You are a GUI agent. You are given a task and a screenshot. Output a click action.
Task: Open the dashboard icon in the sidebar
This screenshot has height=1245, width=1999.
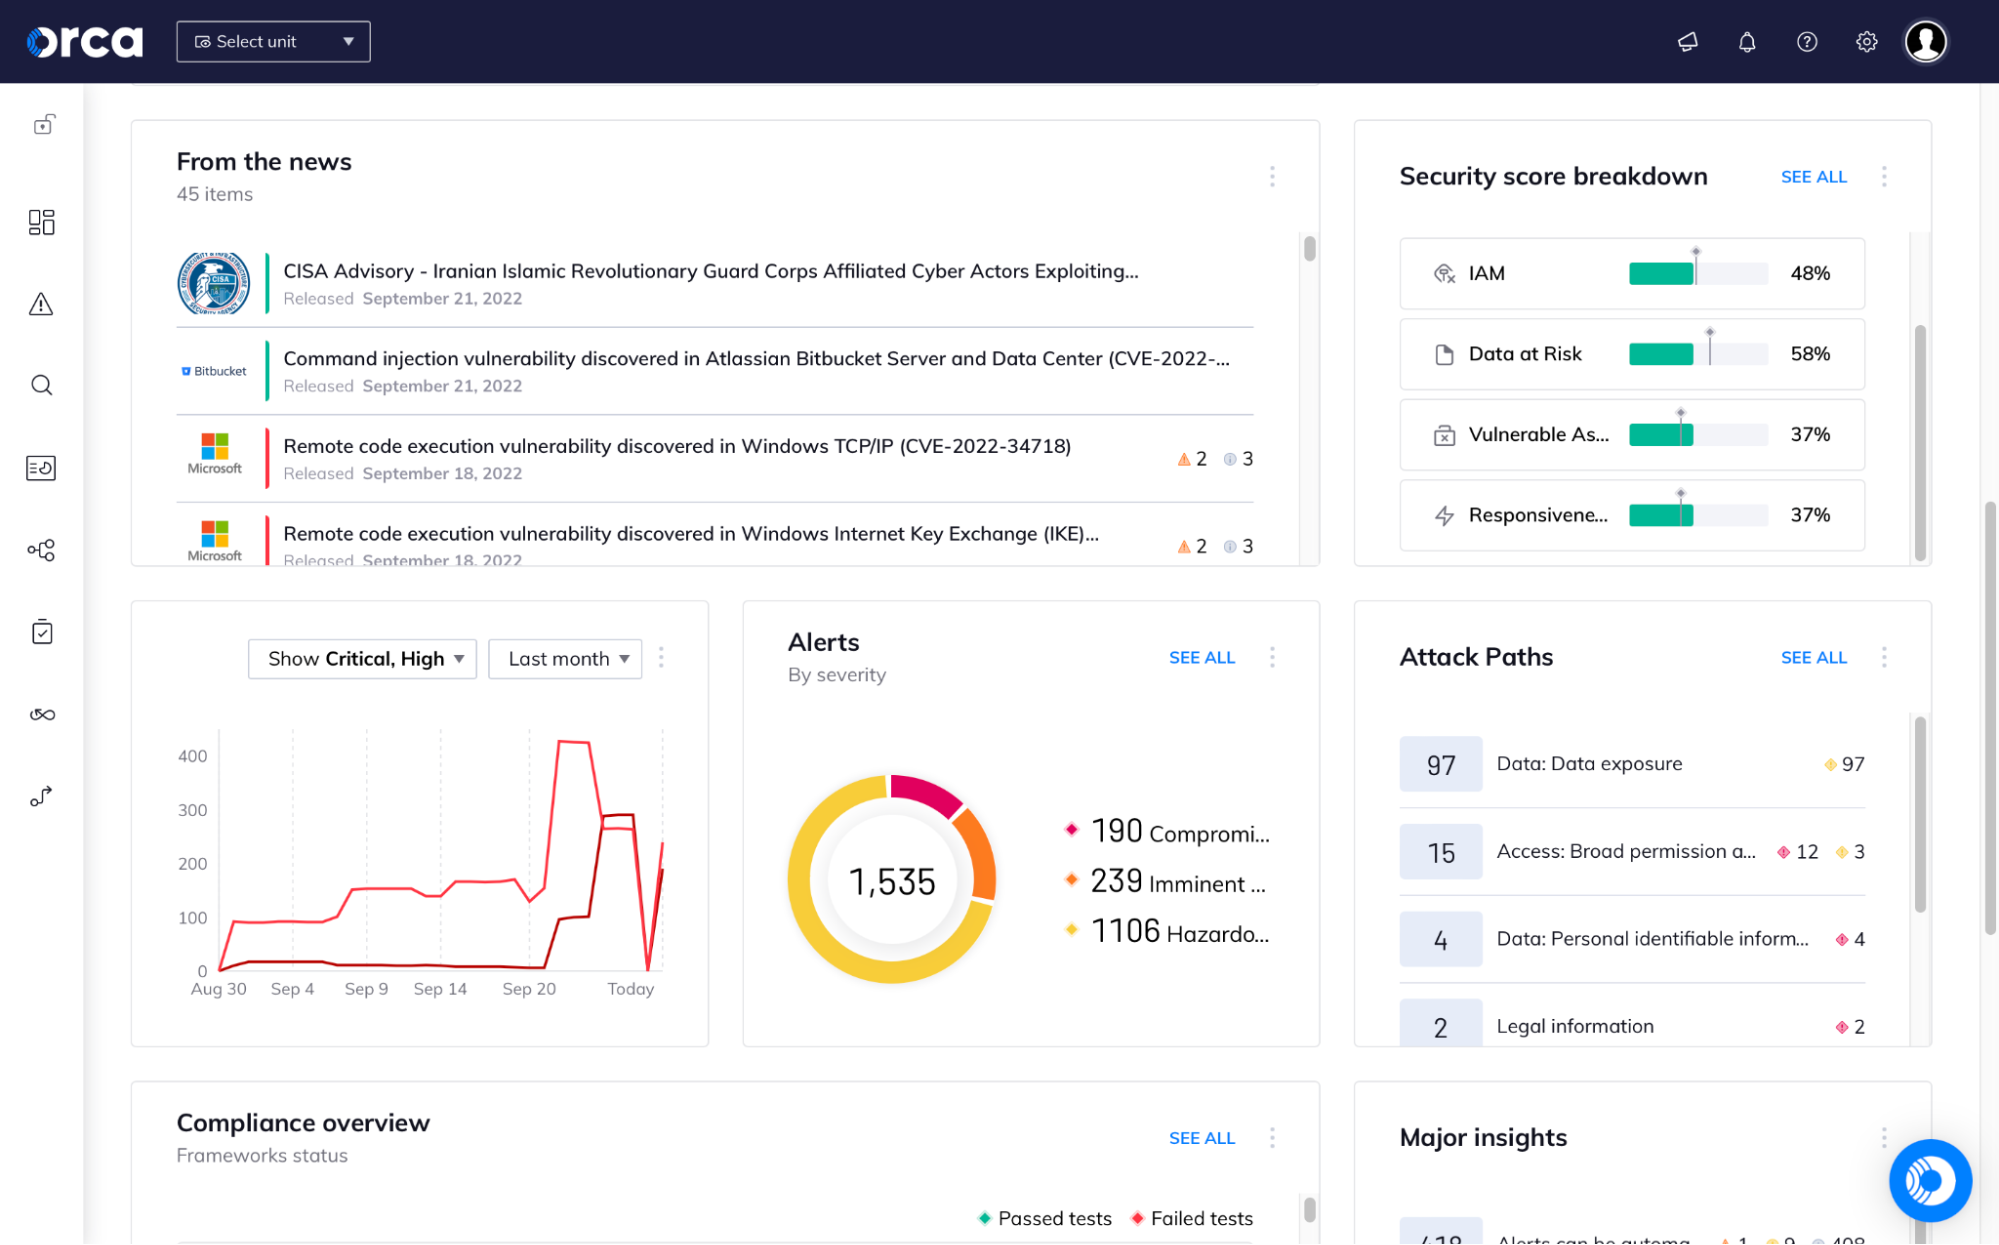coord(42,222)
